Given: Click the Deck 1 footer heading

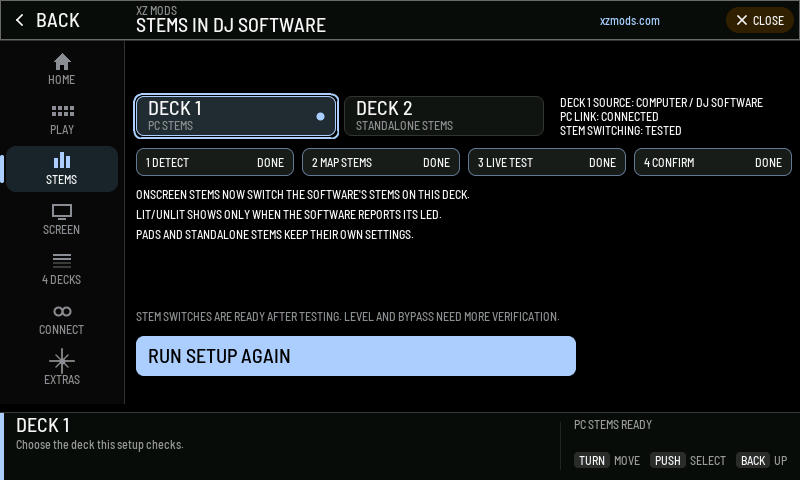Looking at the screenshot, I should 42,425.
